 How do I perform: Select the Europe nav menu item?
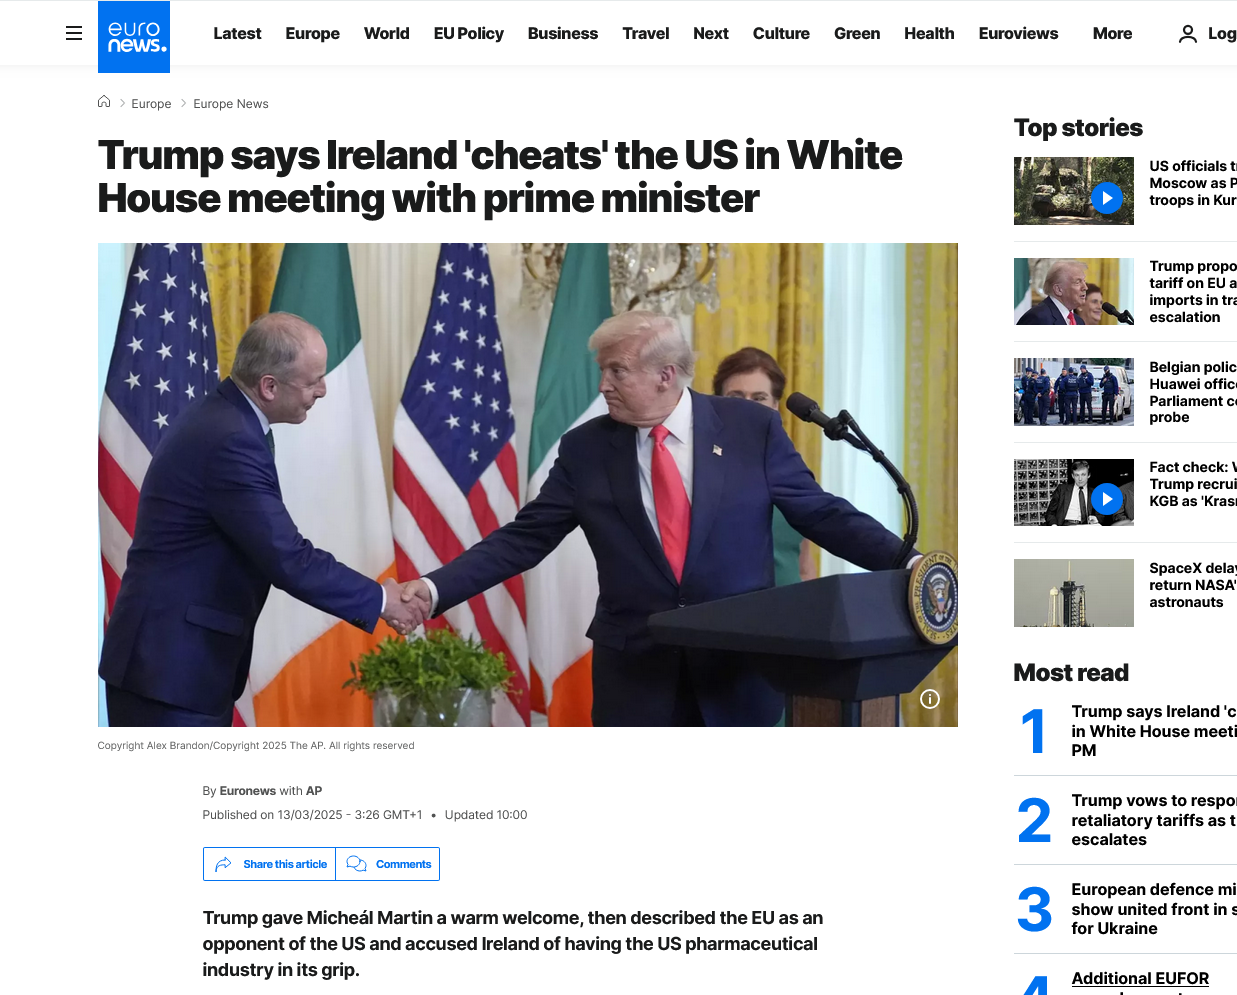[312, 34]
